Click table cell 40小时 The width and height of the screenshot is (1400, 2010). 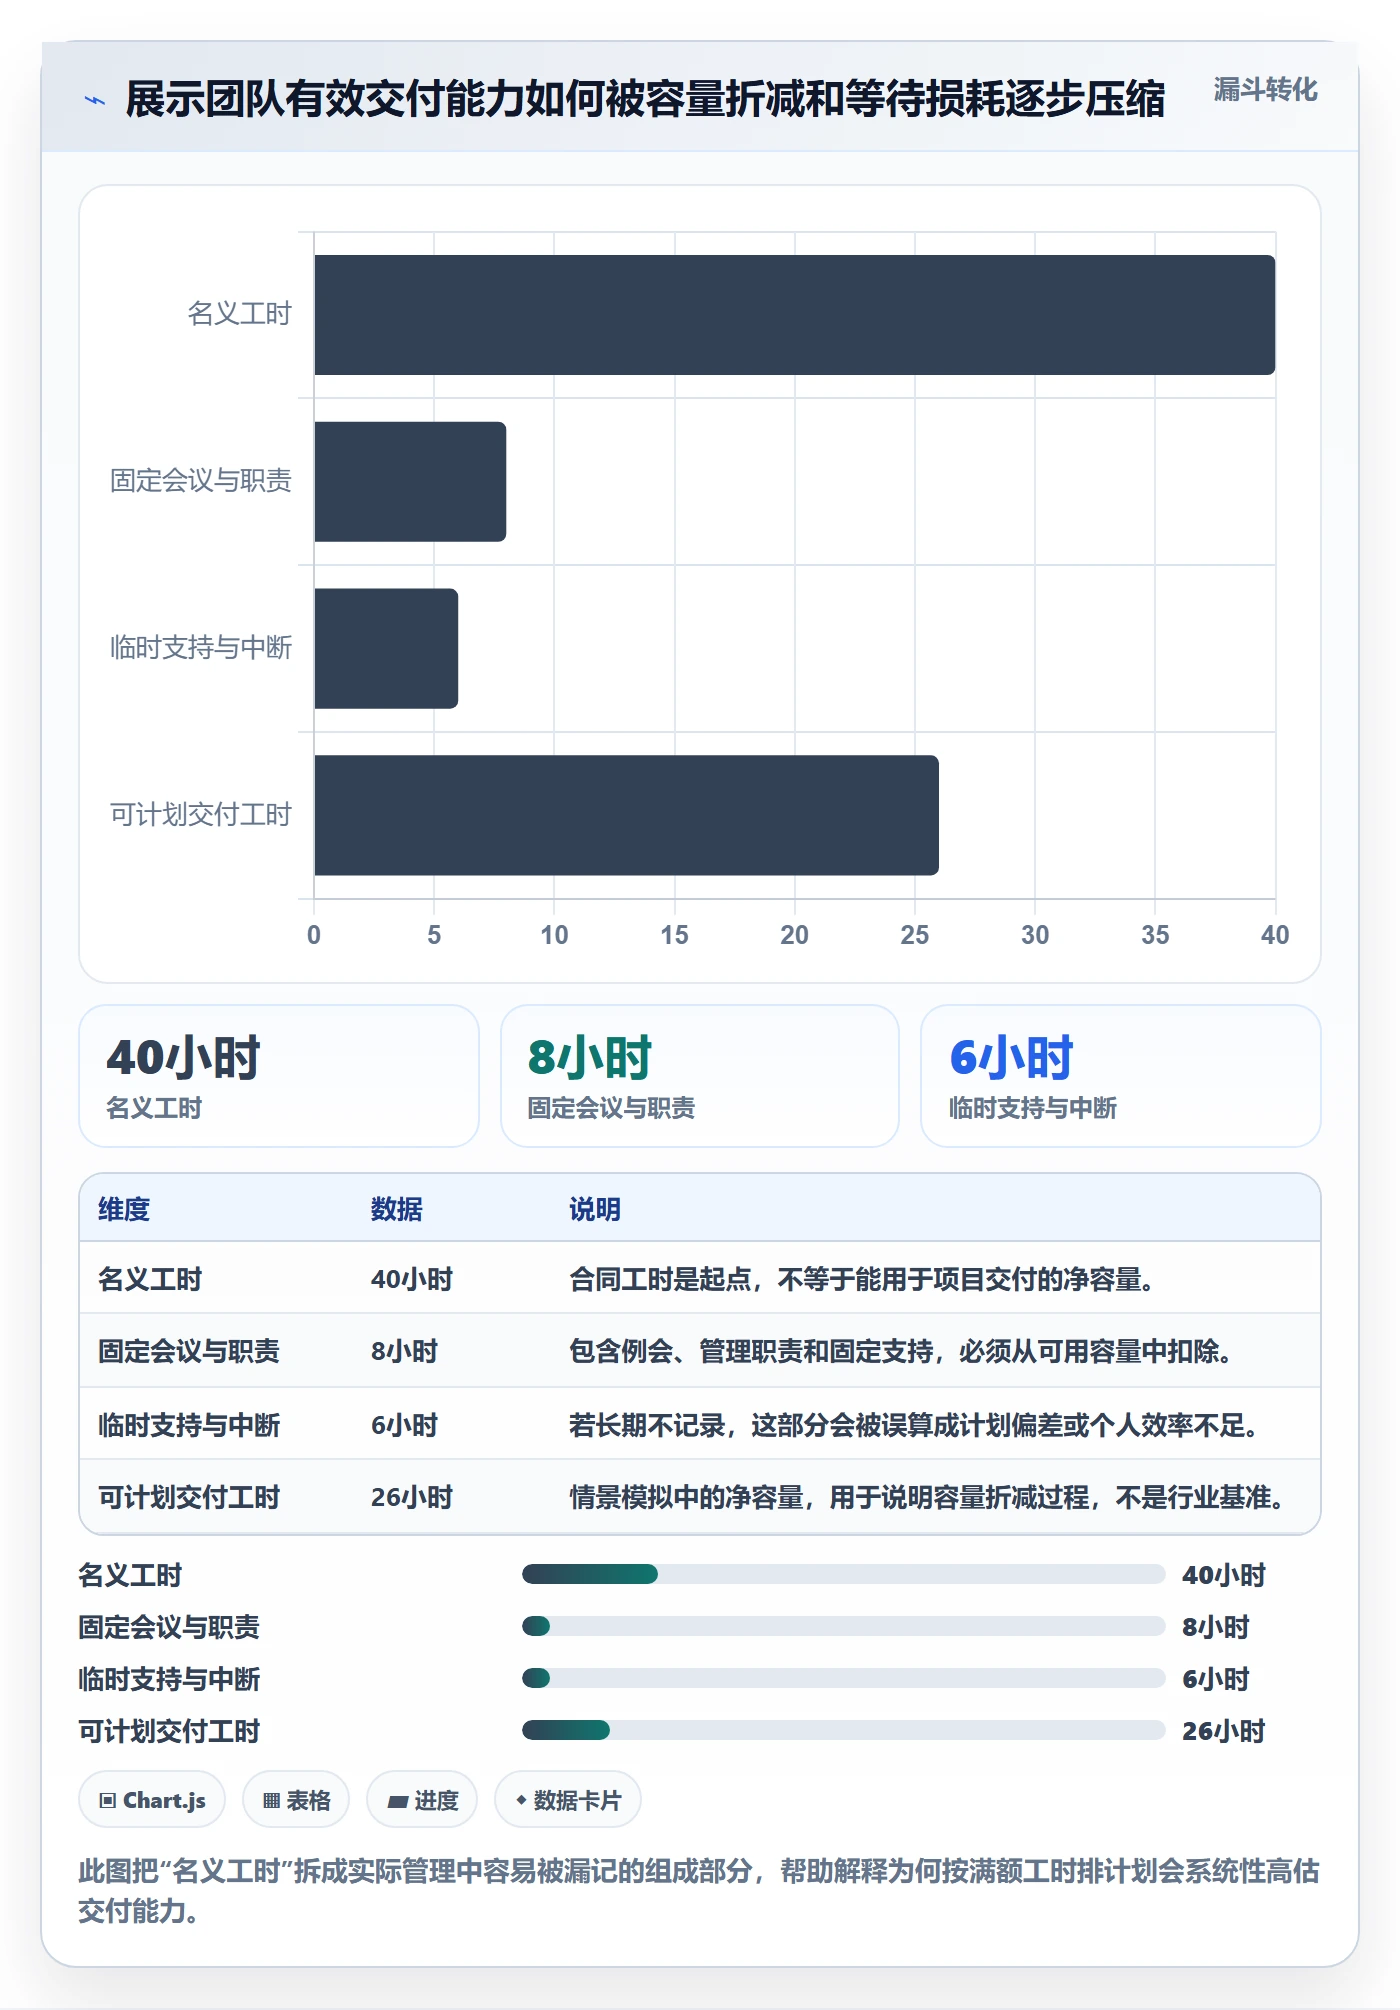pos(412,1279)
